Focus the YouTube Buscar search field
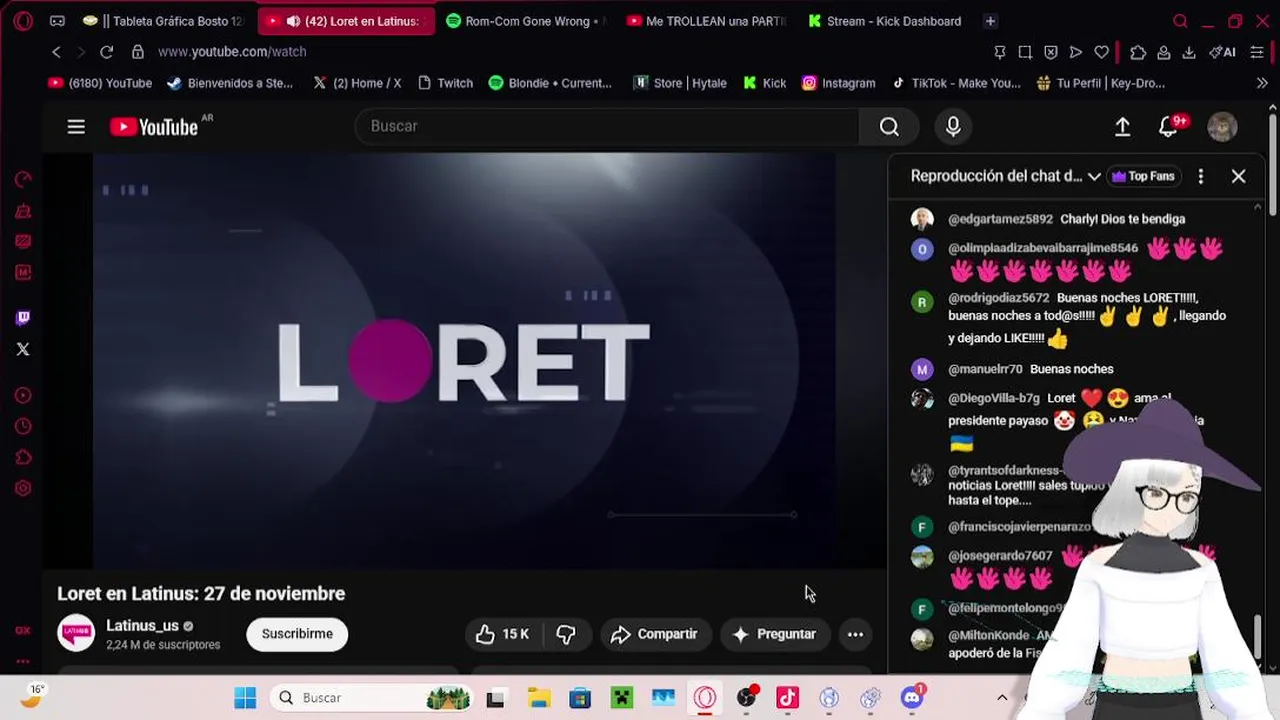The width and height of the screenshot is (1280, 720). [607, 126]
